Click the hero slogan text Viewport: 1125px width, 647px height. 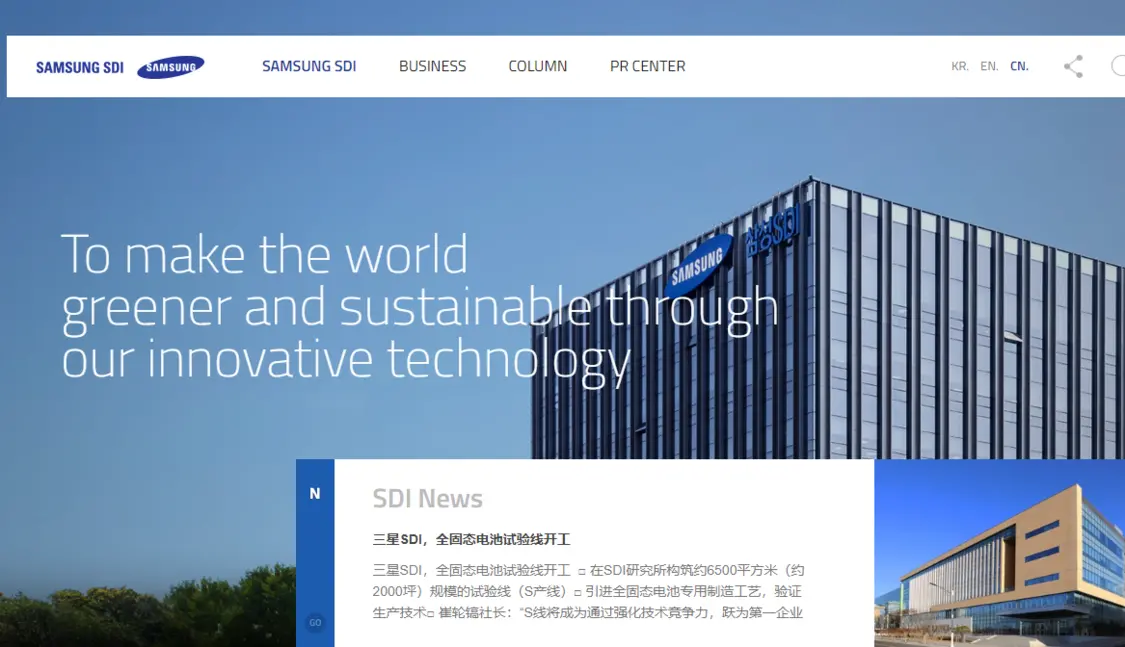pyautogui.click(x=420, y=306)
